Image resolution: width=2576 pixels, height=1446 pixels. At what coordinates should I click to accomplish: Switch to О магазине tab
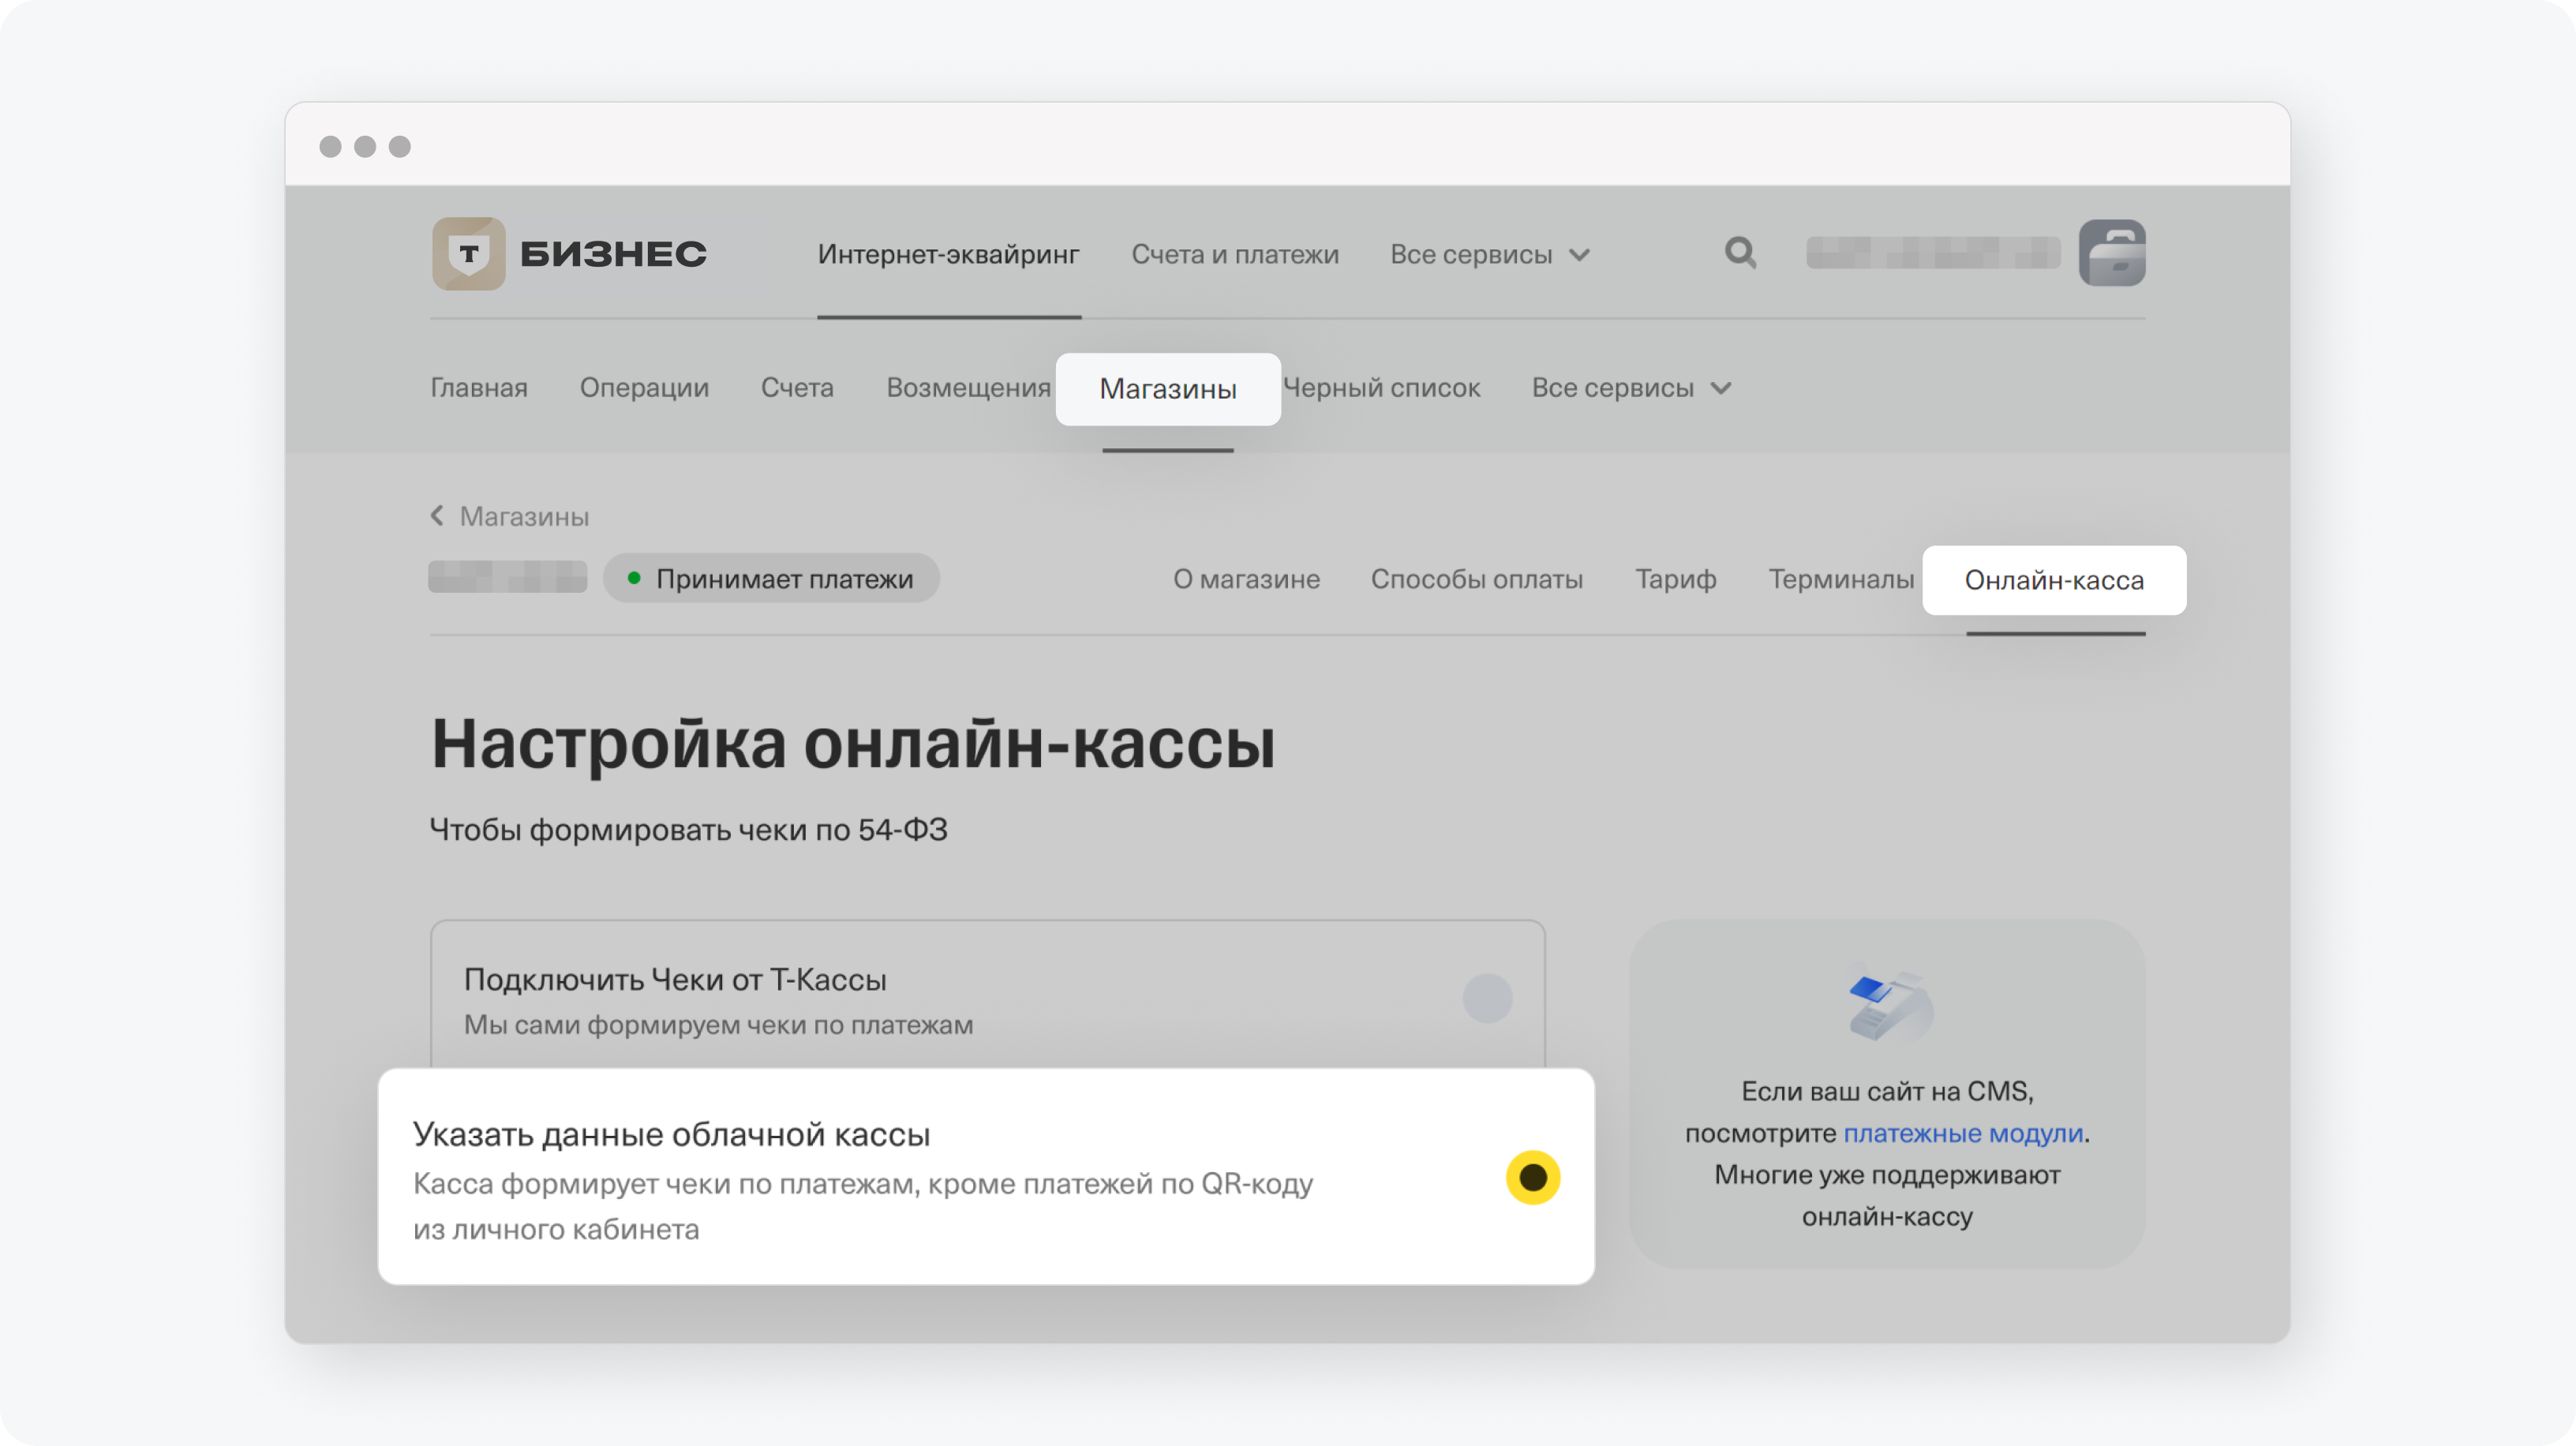1246,579
